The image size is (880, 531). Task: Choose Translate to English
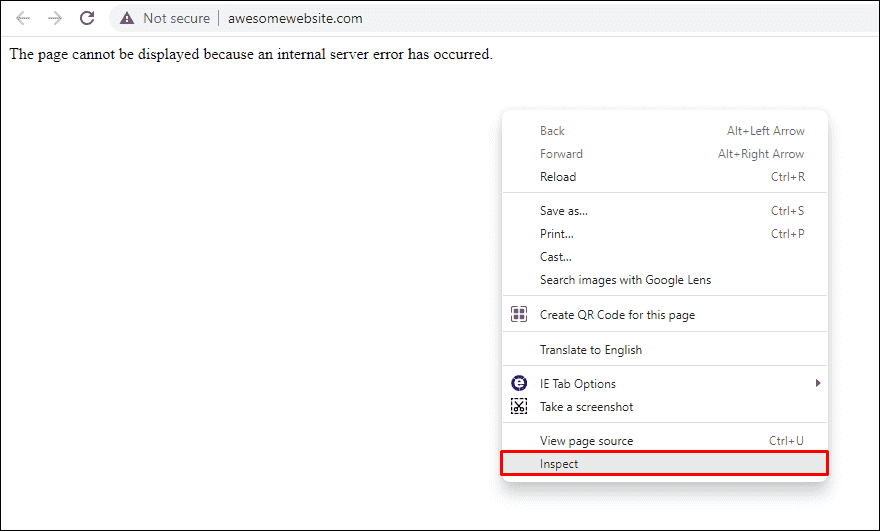click(x=665, y=350)
